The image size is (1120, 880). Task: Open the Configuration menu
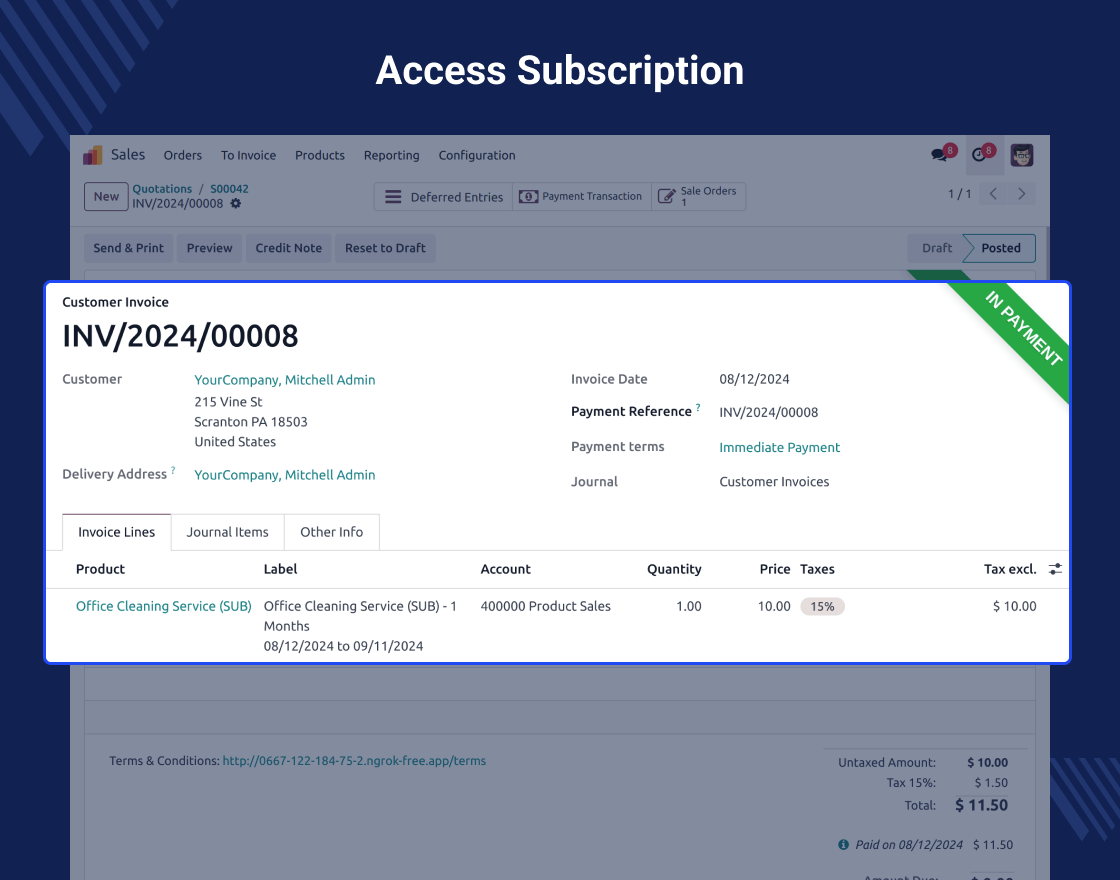(477, 155)
